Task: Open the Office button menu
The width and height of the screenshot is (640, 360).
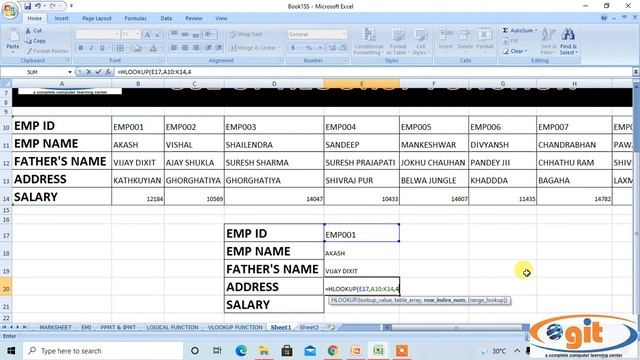Action: (10, 10)
